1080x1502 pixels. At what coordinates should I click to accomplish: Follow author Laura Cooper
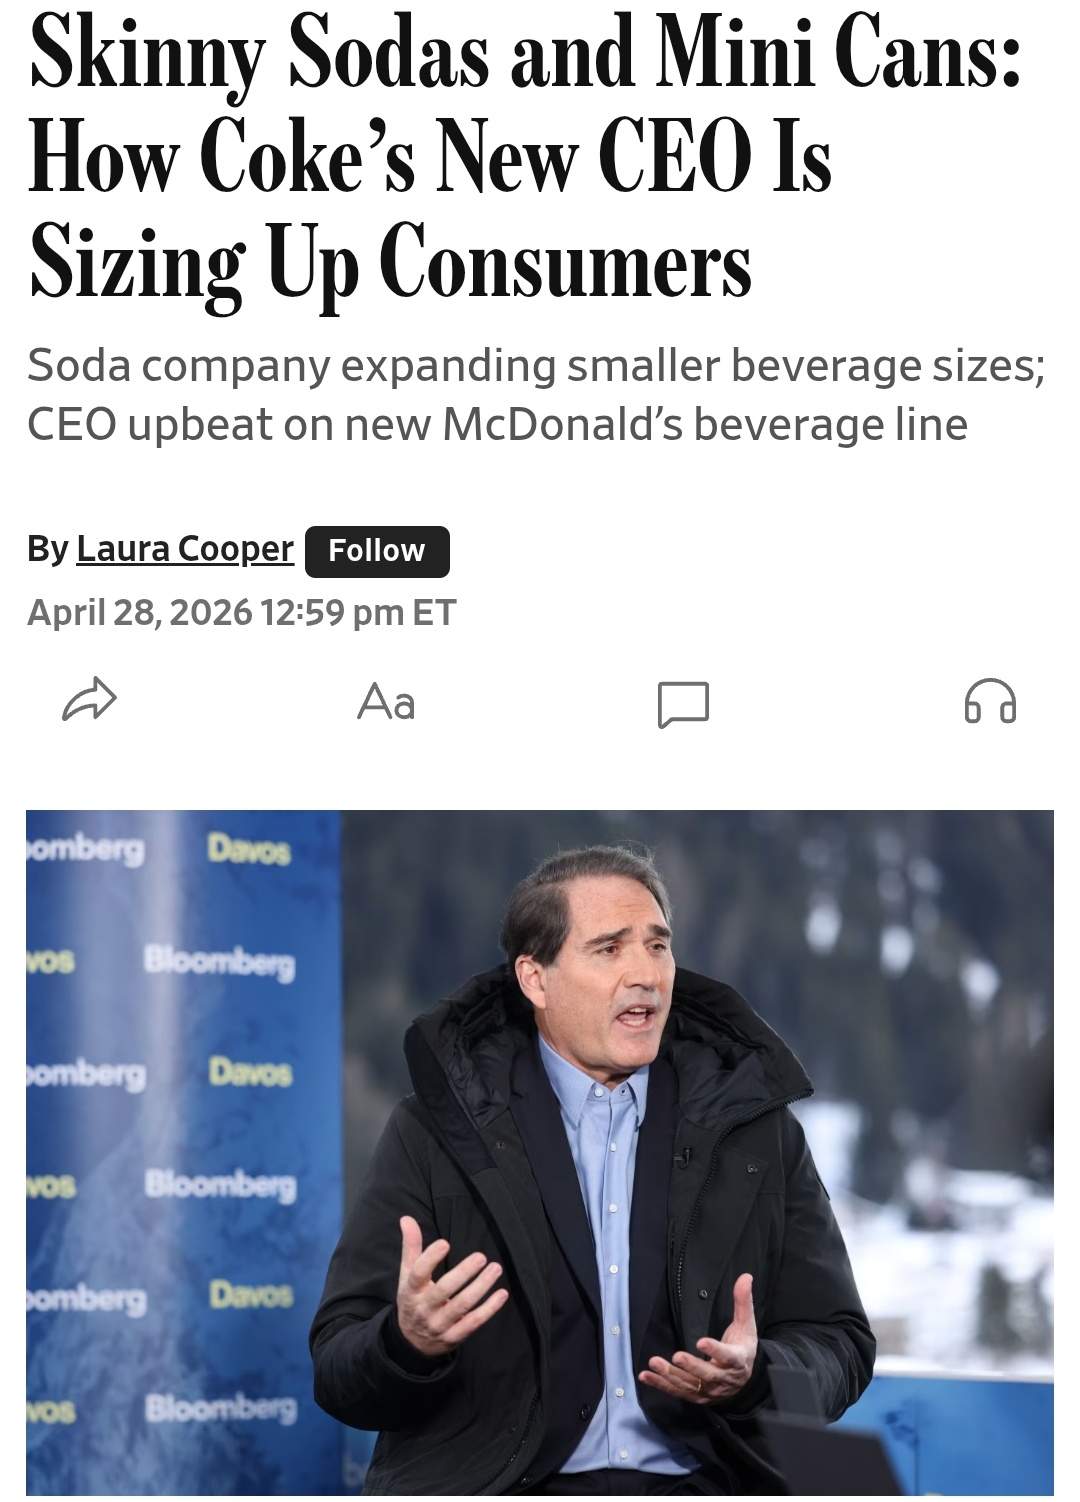[377, 551]
